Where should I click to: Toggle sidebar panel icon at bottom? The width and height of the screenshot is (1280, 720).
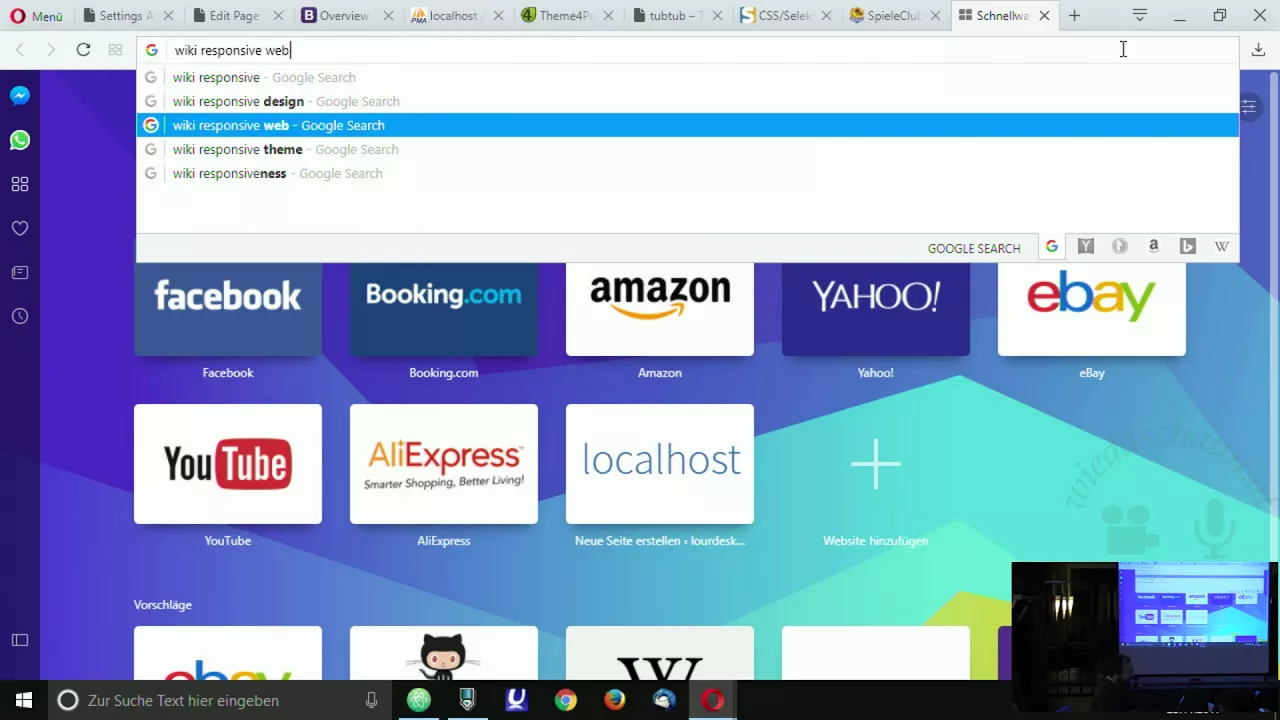20,640
